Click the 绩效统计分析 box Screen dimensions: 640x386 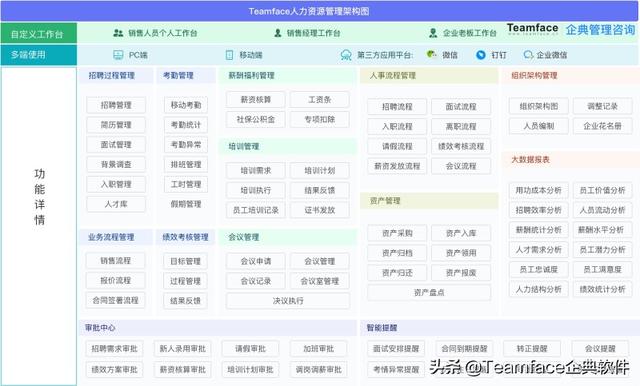[602, 289]
